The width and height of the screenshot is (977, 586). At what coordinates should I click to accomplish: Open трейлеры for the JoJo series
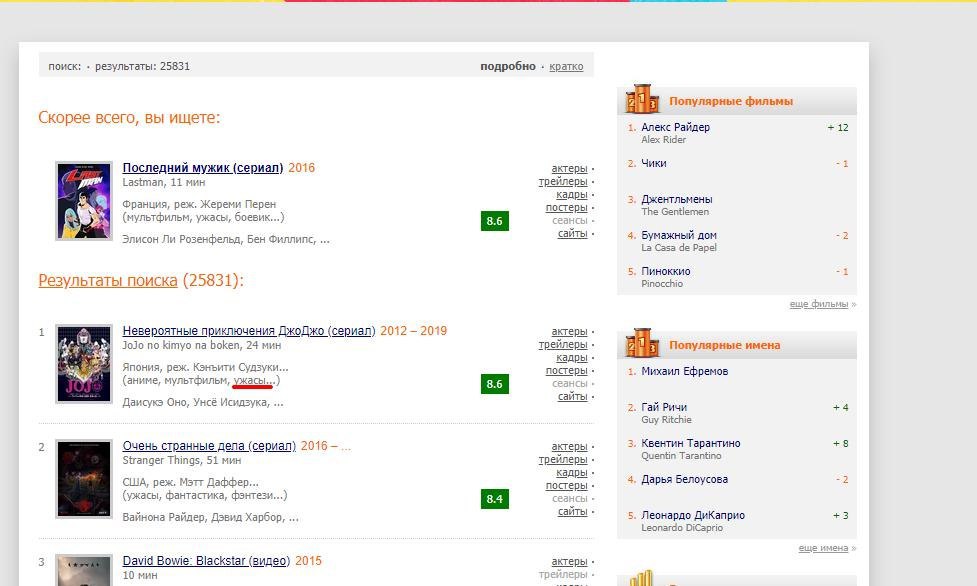(563, 344)
